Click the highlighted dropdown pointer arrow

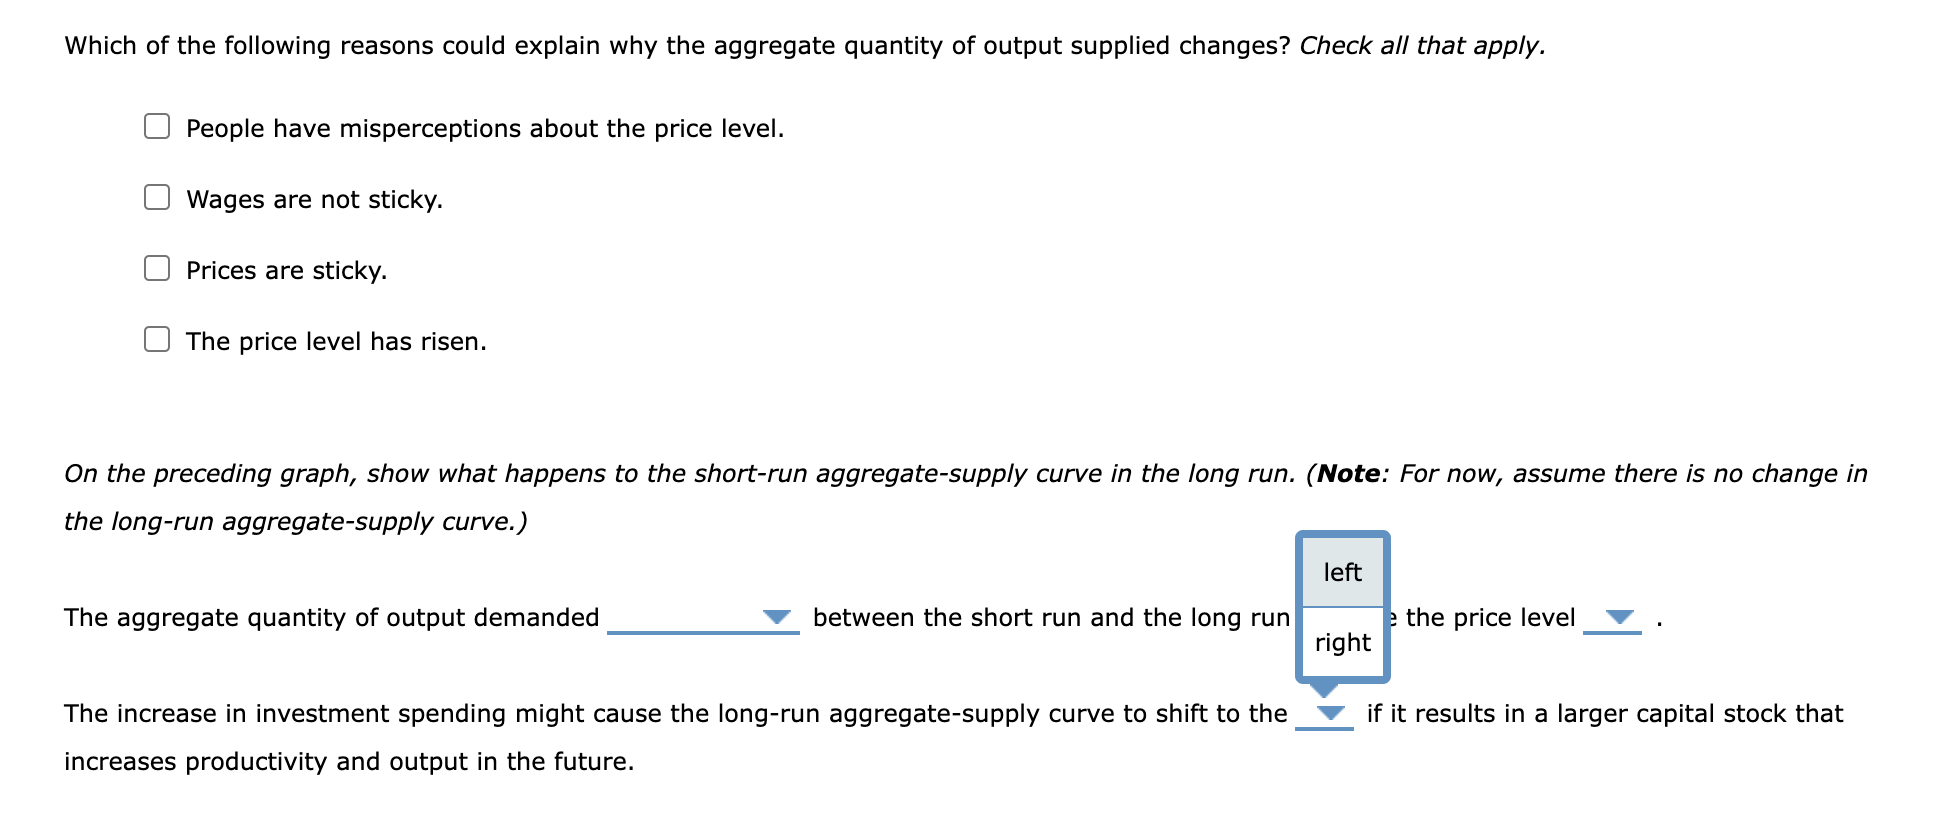pos(1326,687)
